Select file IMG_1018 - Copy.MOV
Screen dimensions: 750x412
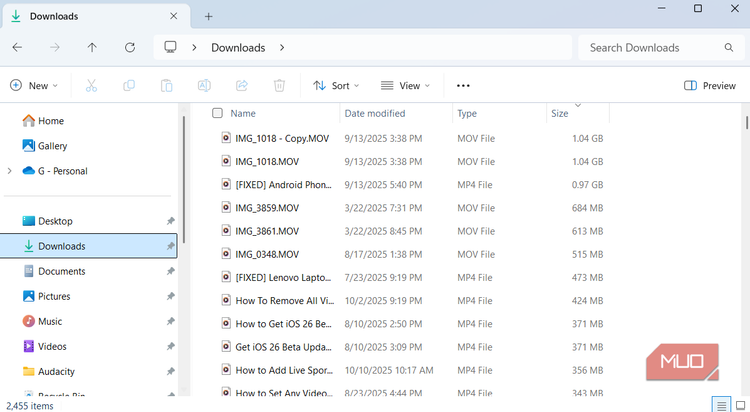pyautogui.click(x=282, y=138)
